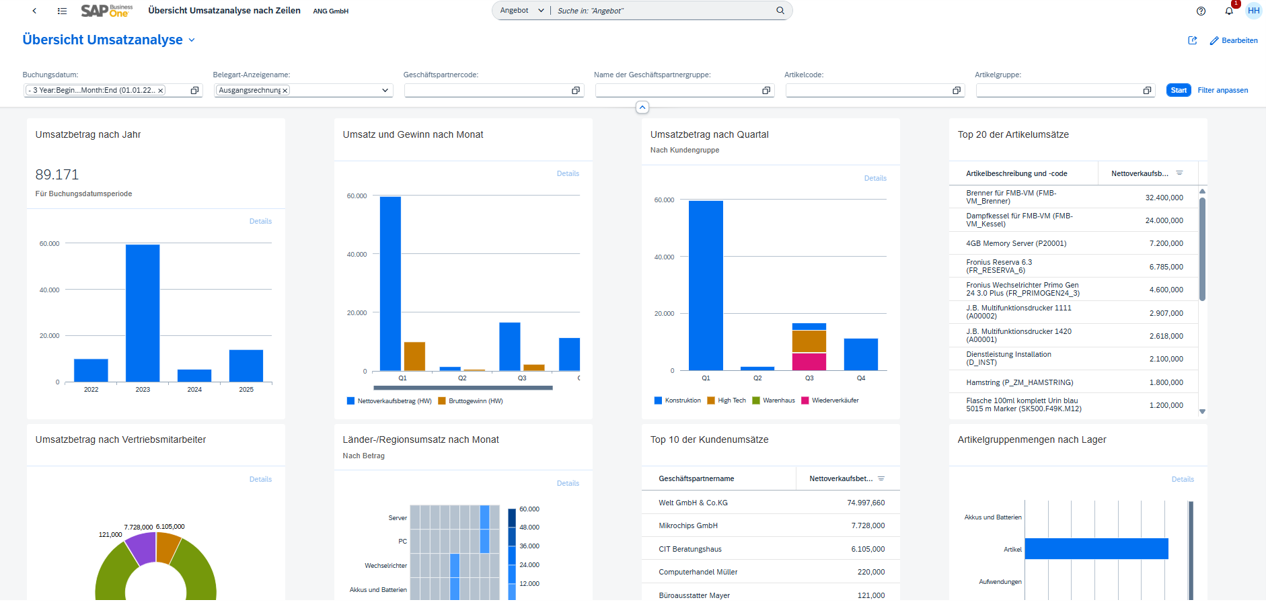Viewport: 1266px width, 601px height.
Task: Open value help for Geschäftspartnergruppe name field
Action: click(x=766, y=90)
